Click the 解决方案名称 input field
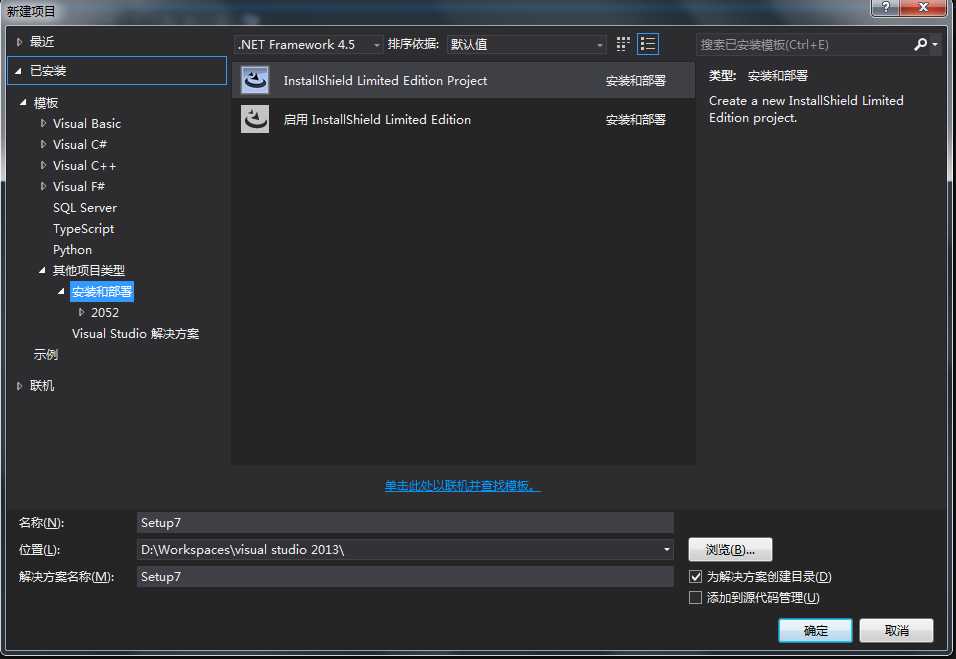 [405, 576]
